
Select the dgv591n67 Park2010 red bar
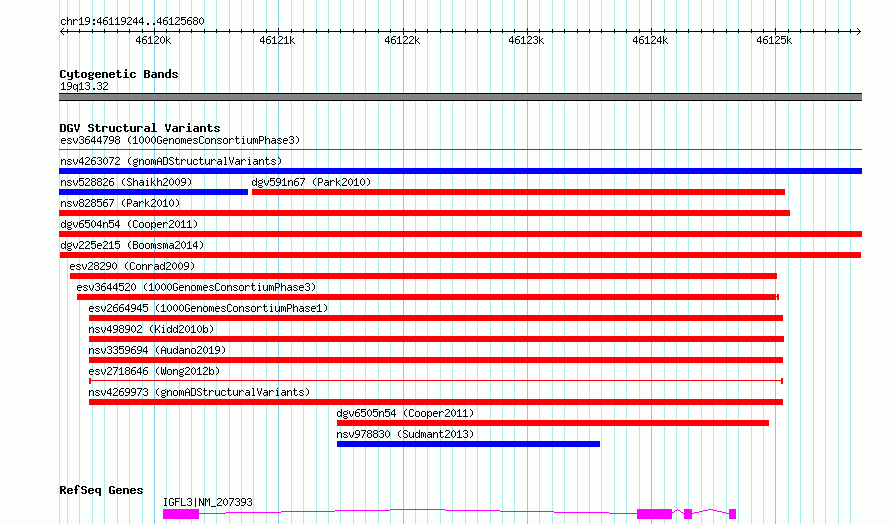tap(518, 192)
